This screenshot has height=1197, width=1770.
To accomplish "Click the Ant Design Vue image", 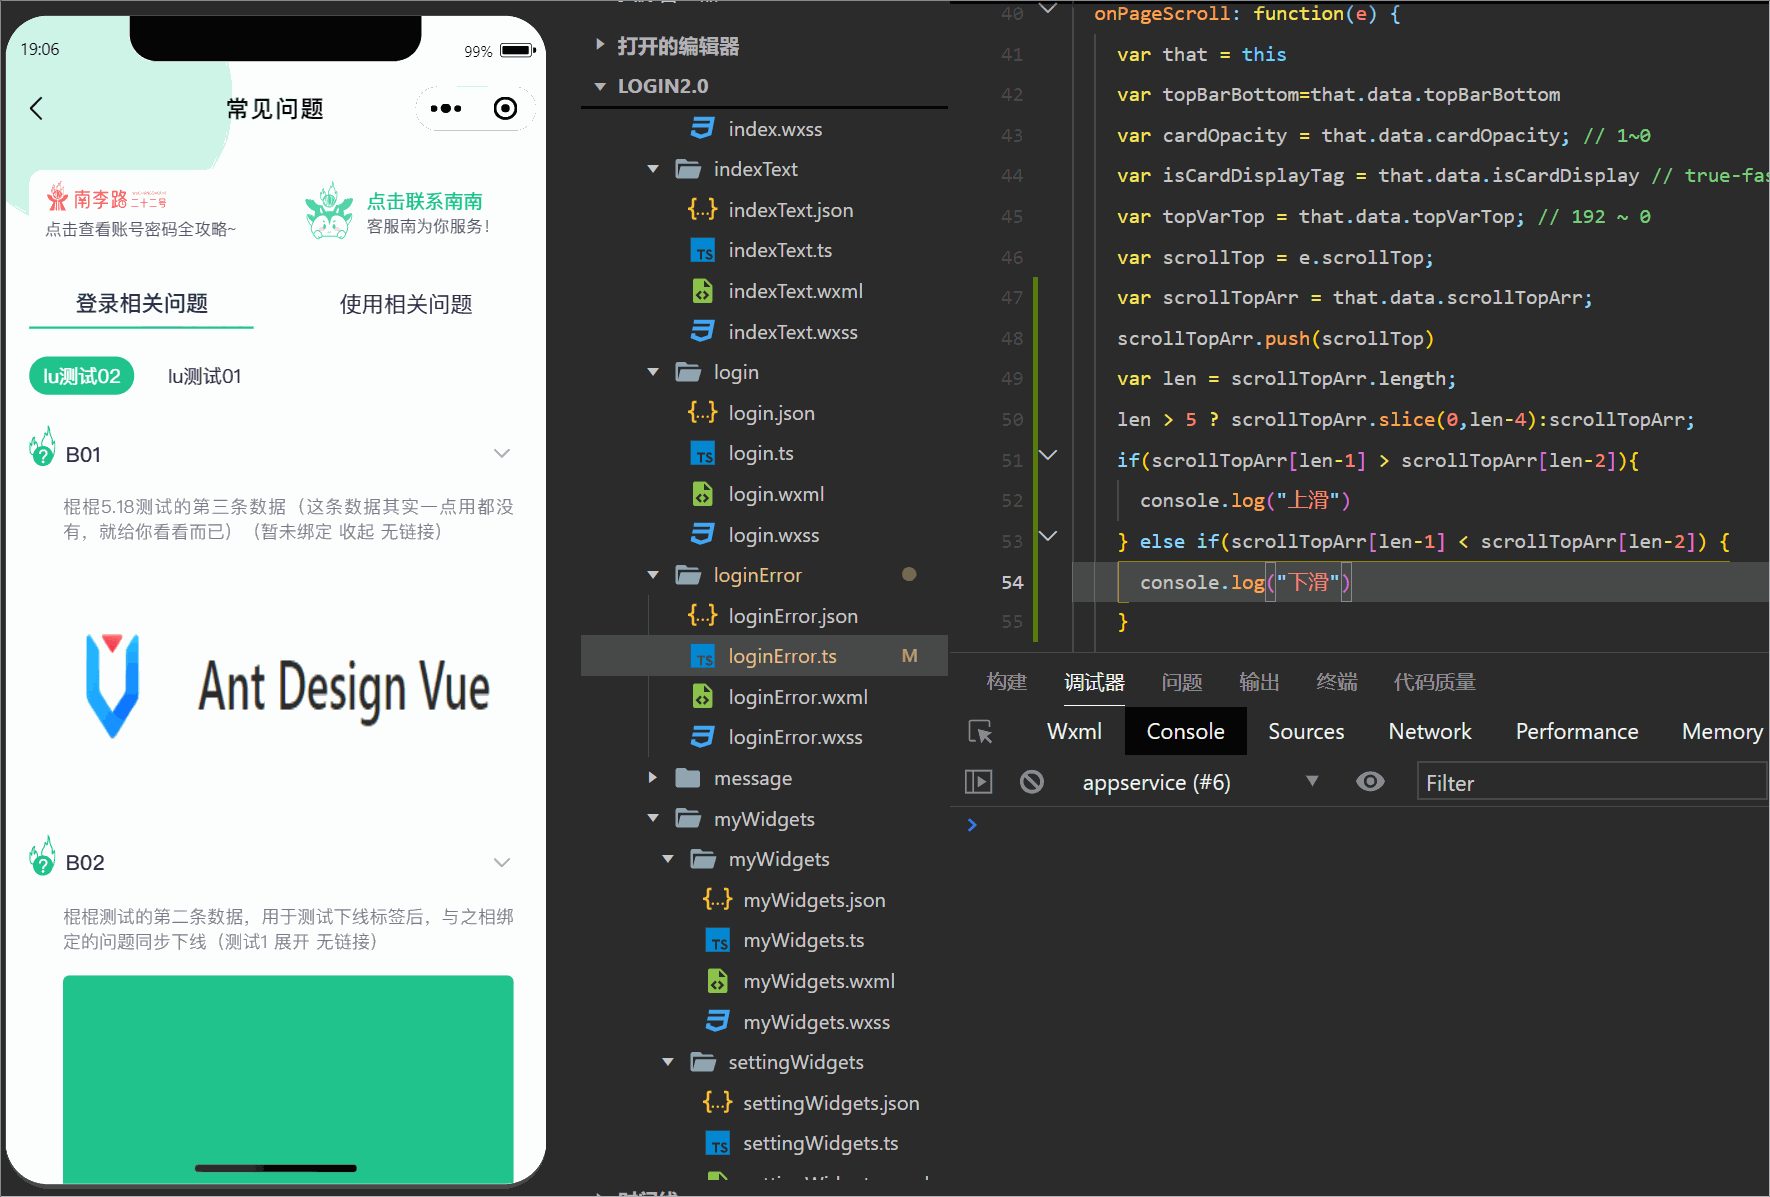I will (288, 687).
